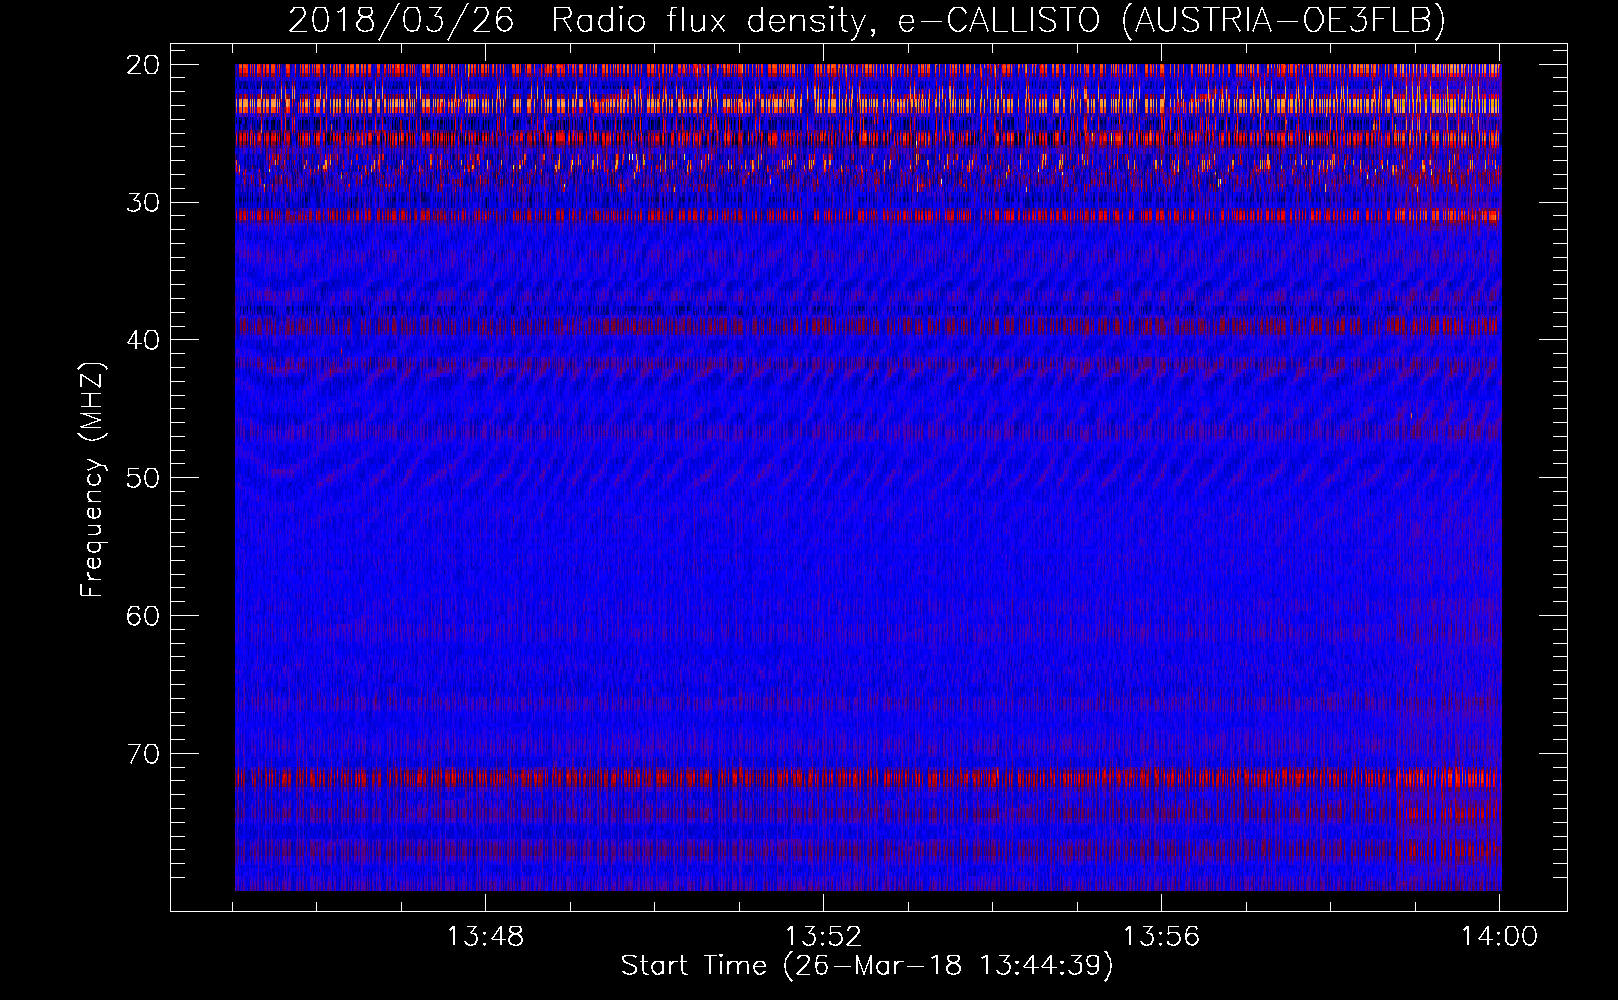Click the 30 frequency tick label
The height and width of the screenshot is (1000, 1618).
click(x=143, y=202)
